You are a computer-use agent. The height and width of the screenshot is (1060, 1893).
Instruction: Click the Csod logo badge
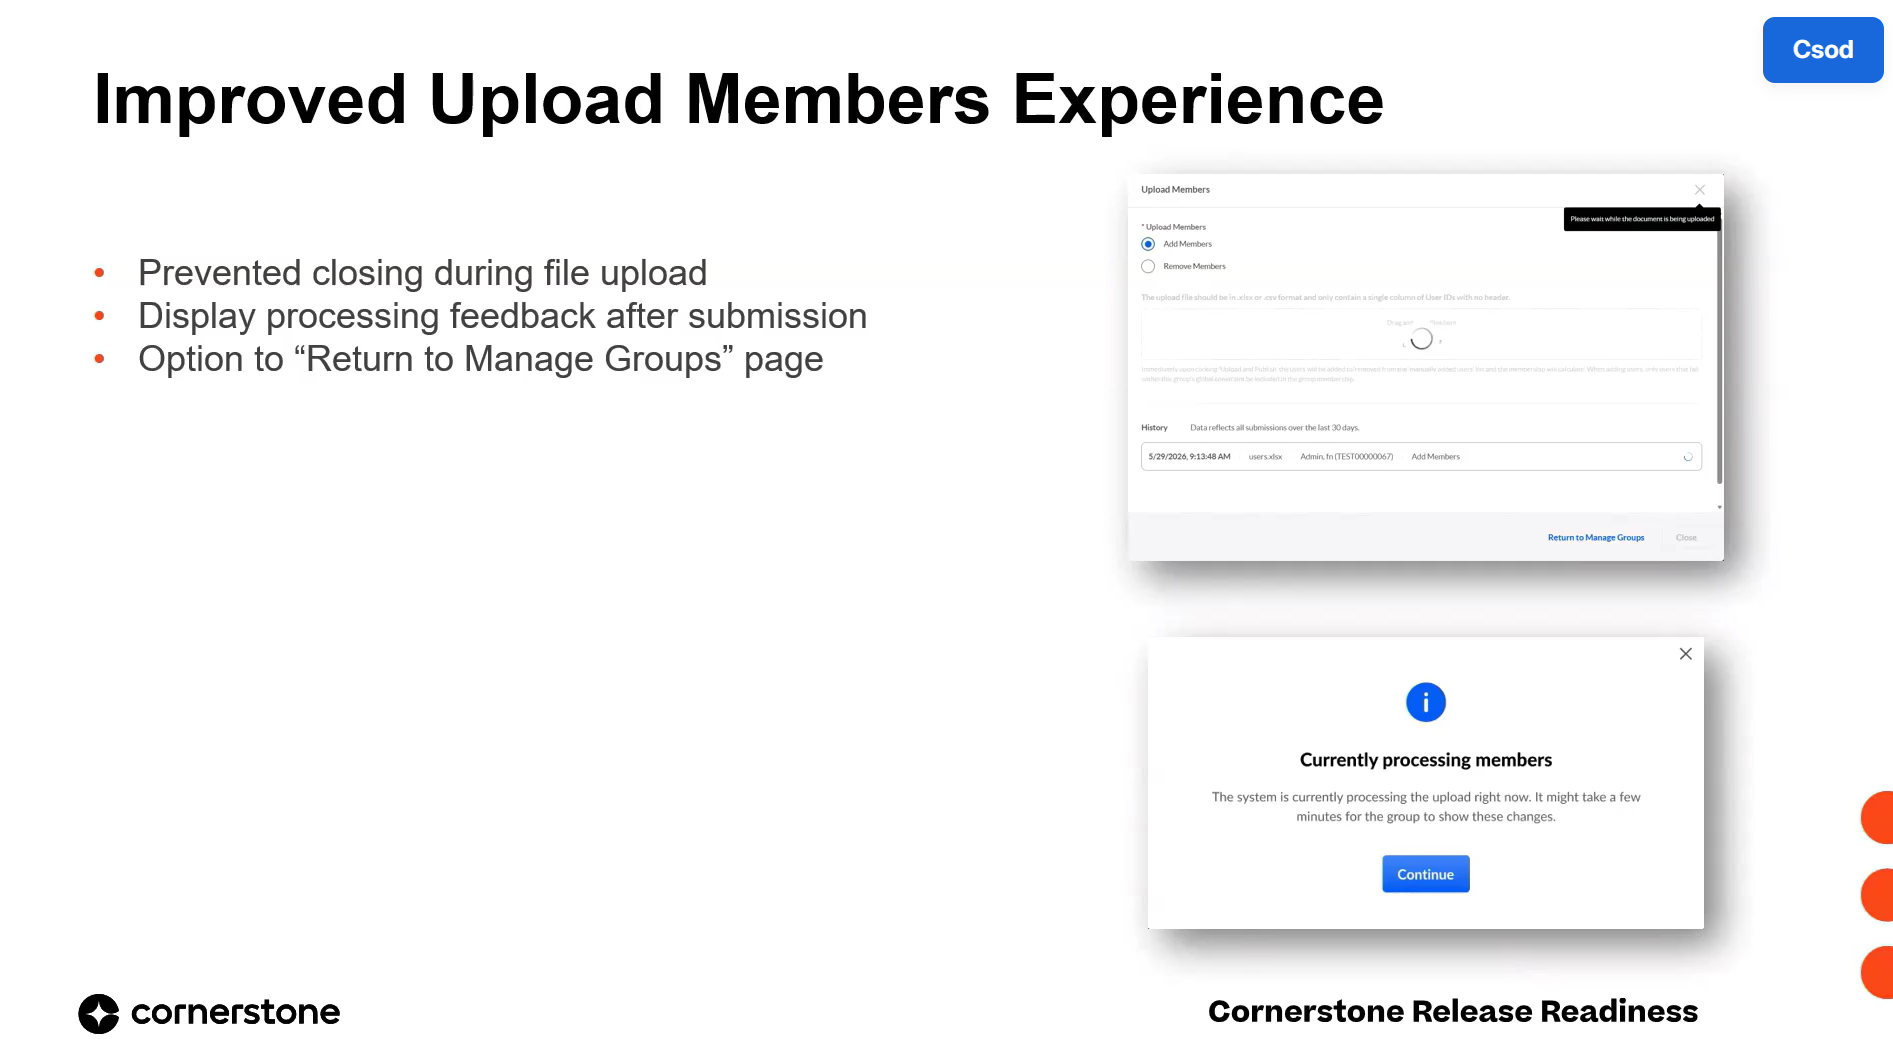coord(1822,50)
